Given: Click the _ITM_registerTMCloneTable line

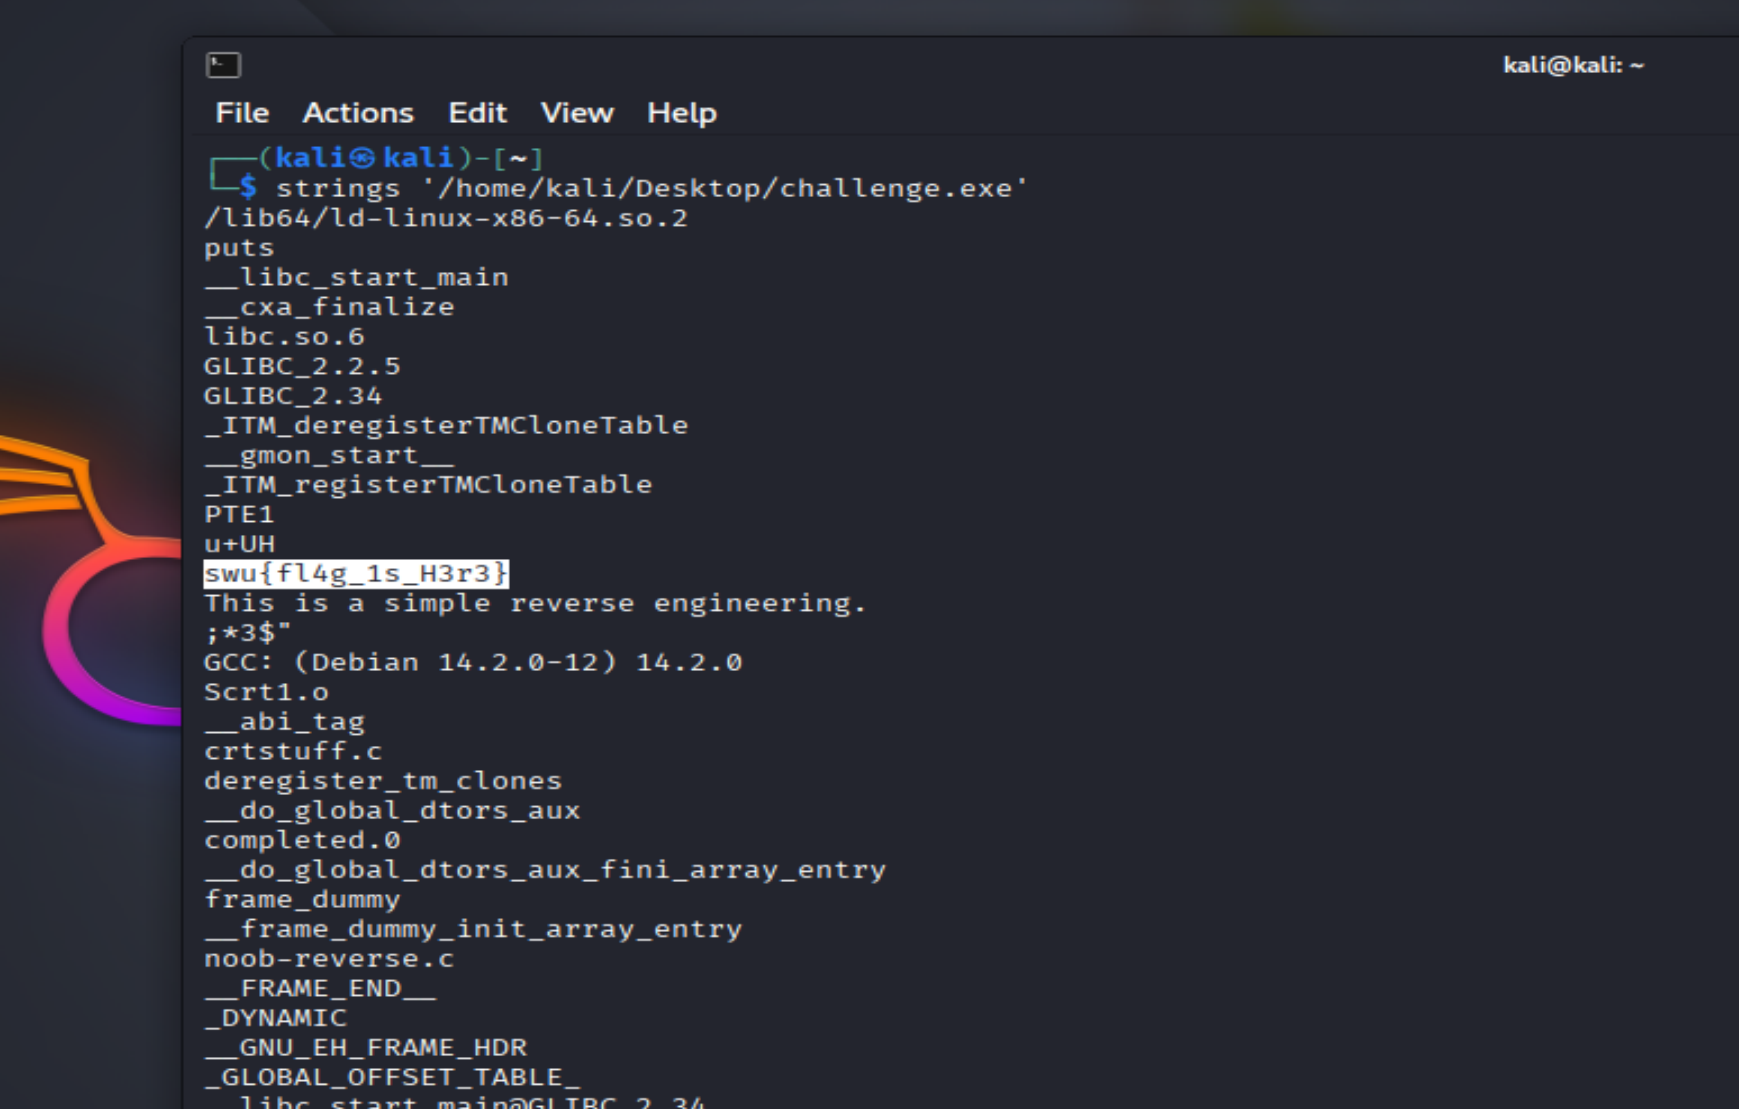Looking at the screenshot, I should [x=428, y=485].
